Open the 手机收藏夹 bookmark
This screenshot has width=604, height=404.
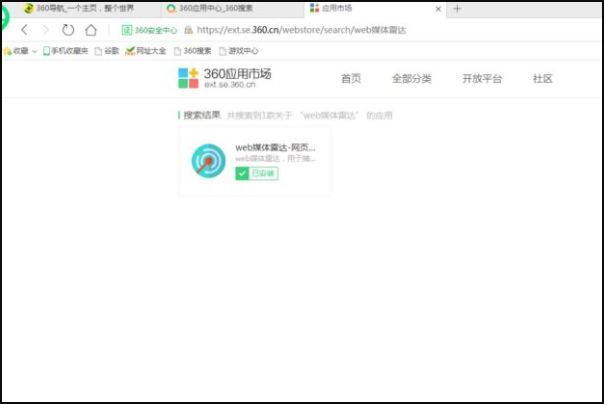pyautogui.click(x=65, y=51)
